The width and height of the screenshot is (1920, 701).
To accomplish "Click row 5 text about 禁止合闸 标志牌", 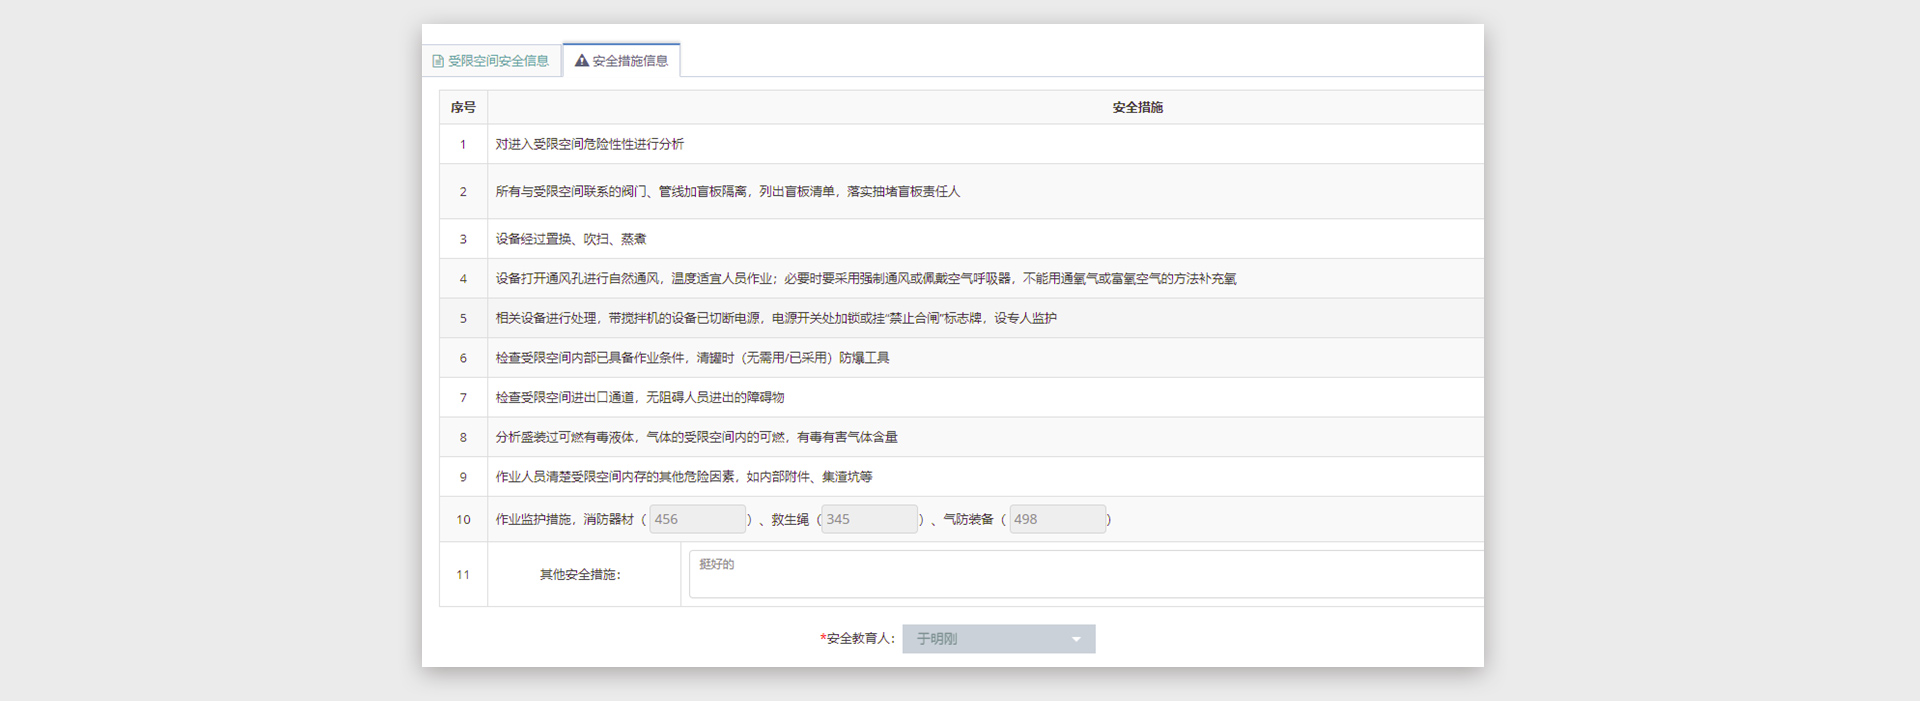I will pos(776,318).
